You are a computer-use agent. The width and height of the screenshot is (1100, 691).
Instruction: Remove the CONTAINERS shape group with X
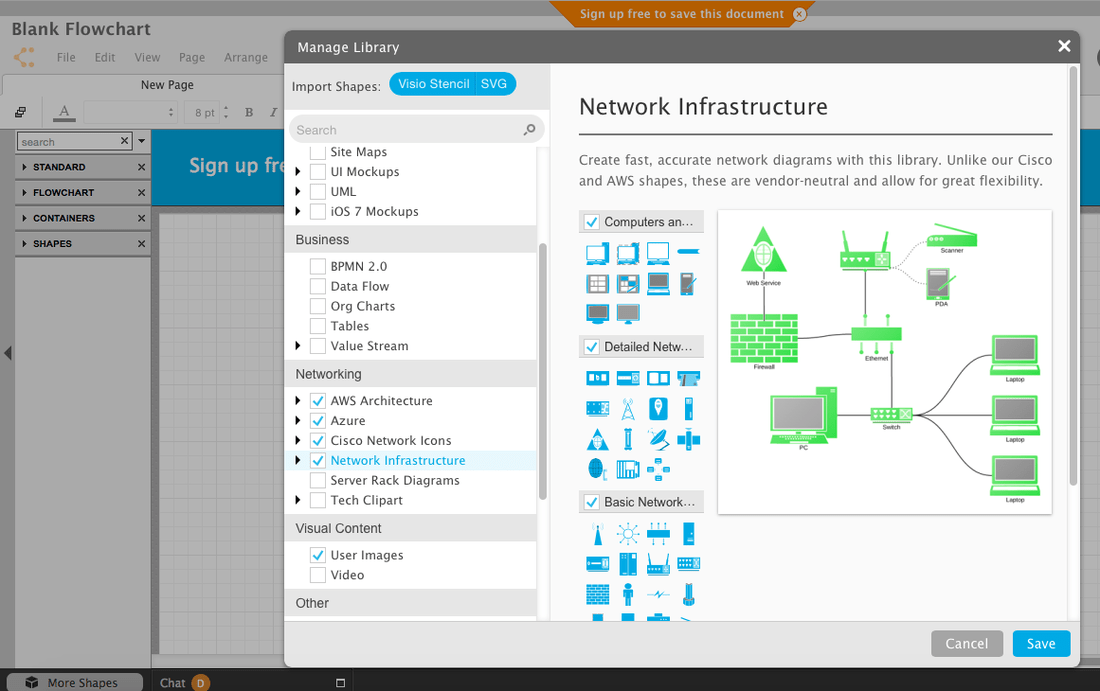141,218
